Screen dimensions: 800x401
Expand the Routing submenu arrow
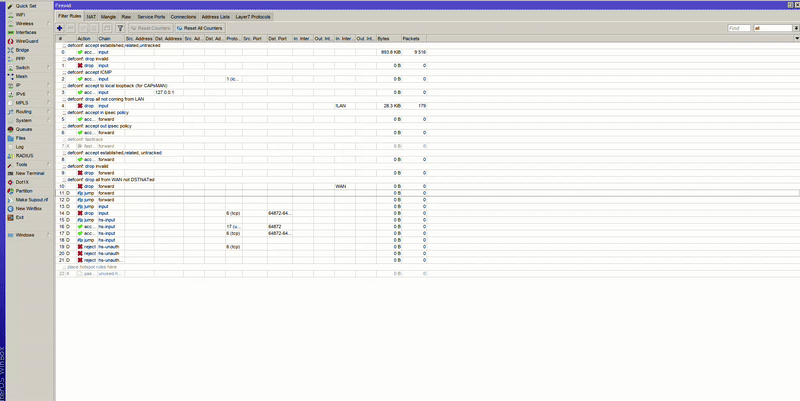pyautogui.click(x=49, y=111)
